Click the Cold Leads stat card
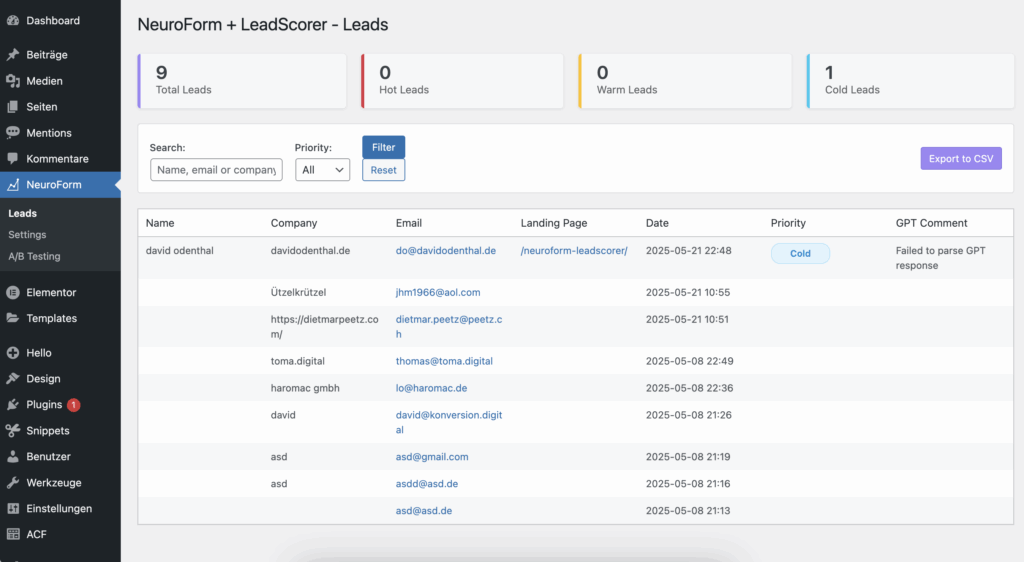This screenshot has width=1024, height=562. point(910,81)
